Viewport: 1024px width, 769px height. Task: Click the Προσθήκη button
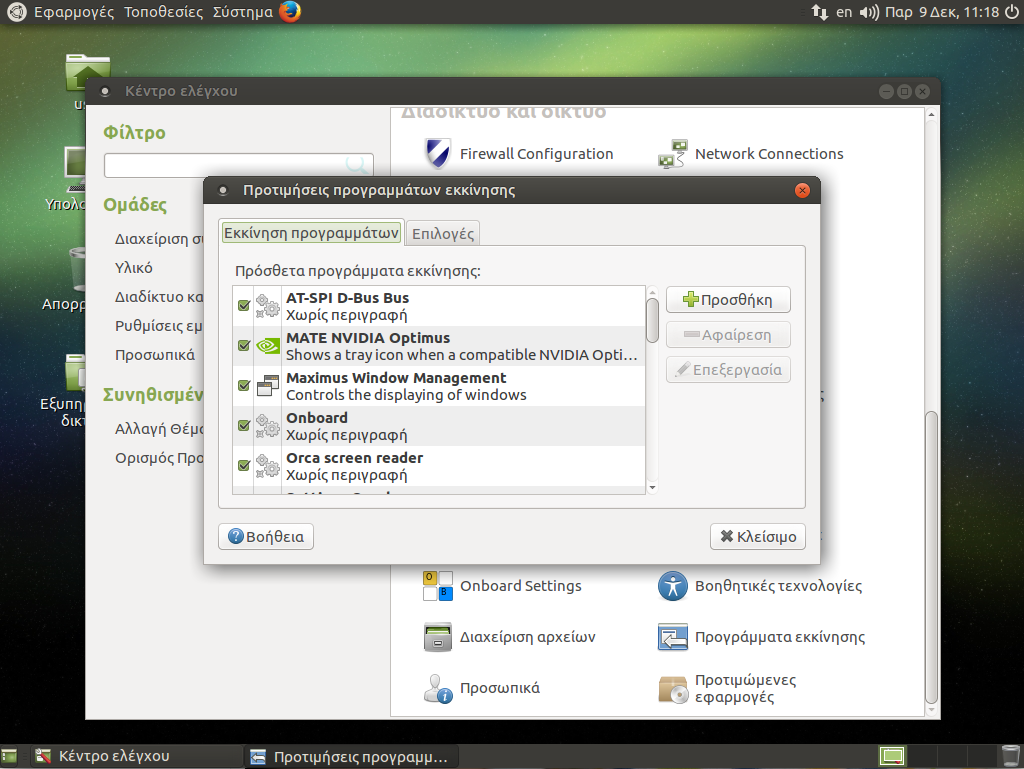click(x=727, y=300)
